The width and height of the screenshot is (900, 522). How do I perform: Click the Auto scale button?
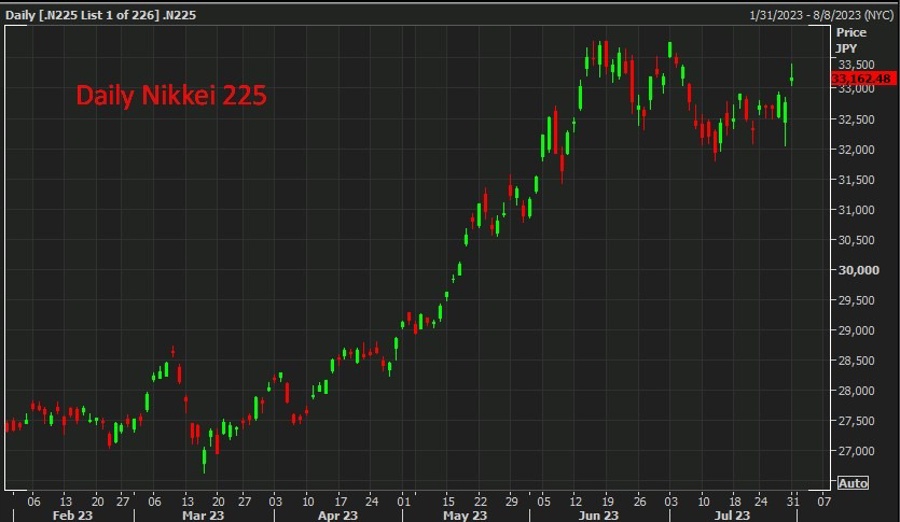(x=852, y=483)
